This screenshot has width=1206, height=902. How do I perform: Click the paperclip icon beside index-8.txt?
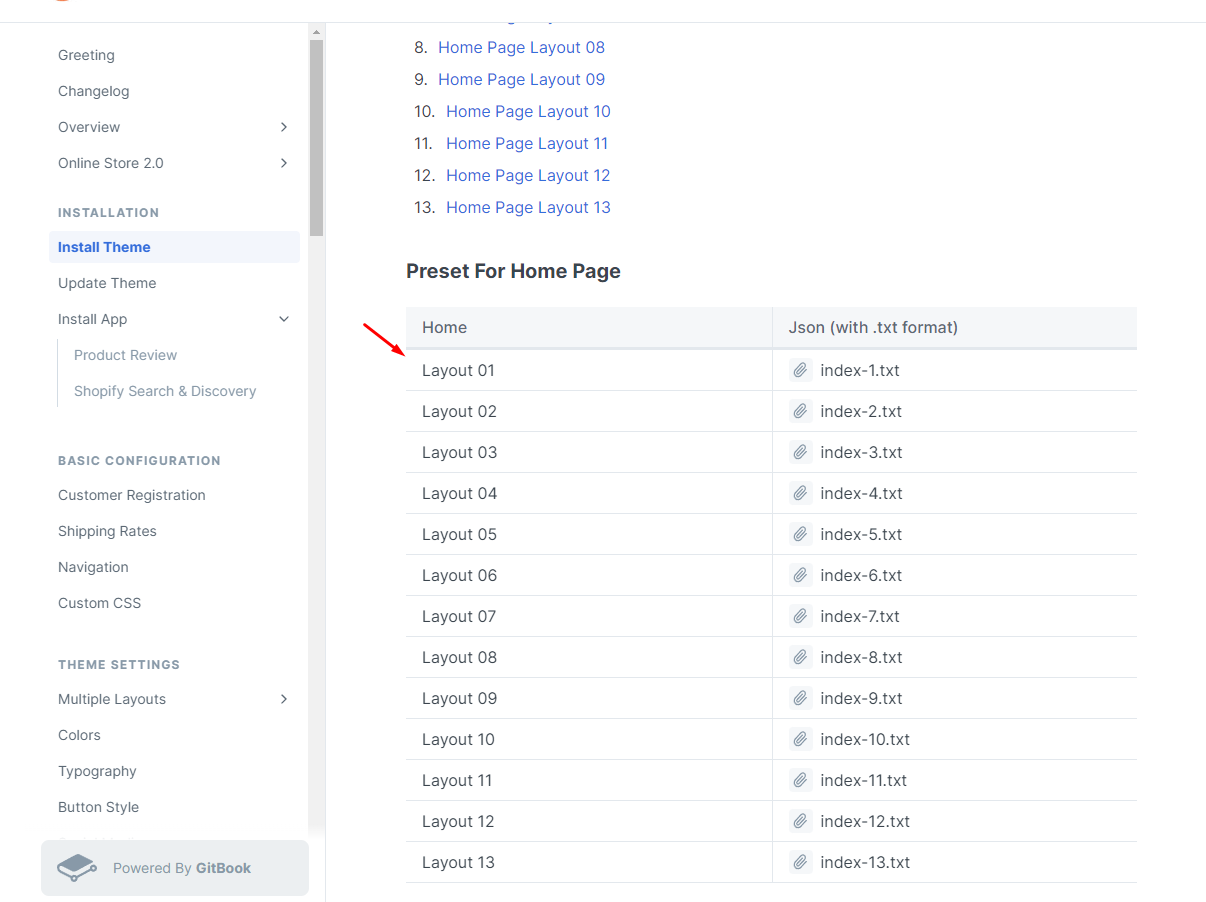click(800, 657)
